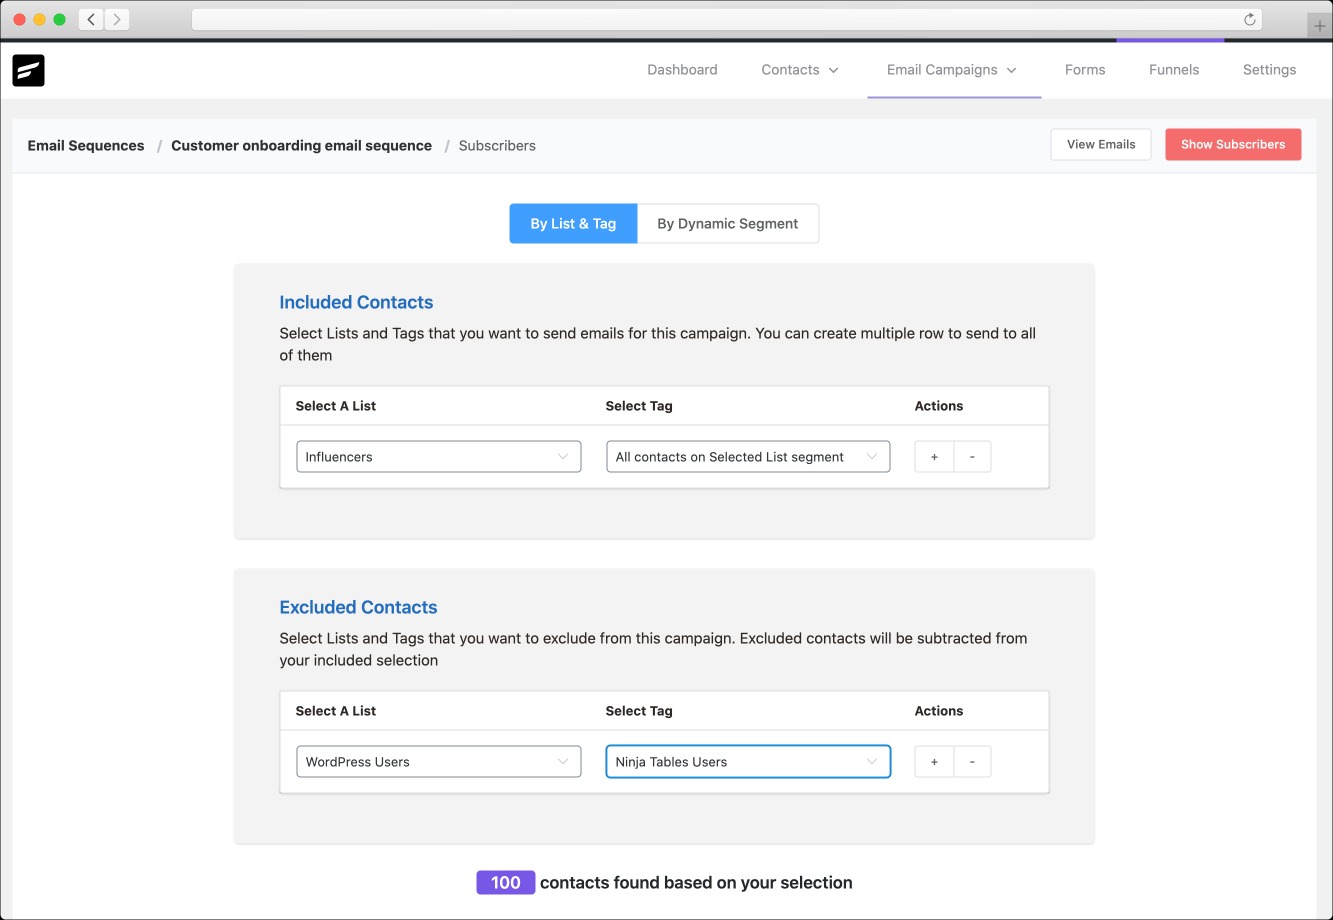Open a new browser tab with plus icon
Image resolution: width=1333 pixels, height=920 pixels.
[1320, 26]
